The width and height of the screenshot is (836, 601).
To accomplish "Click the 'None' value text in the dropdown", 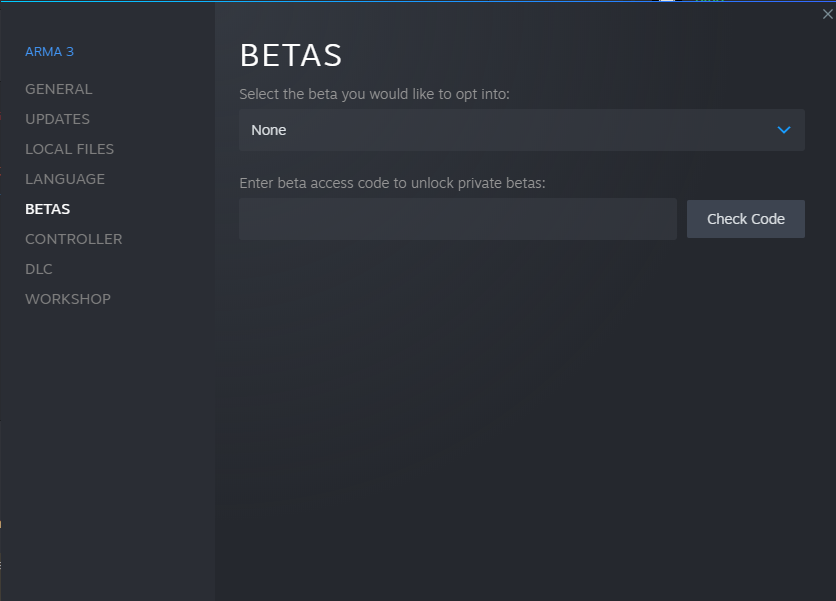I will point(269,130).
